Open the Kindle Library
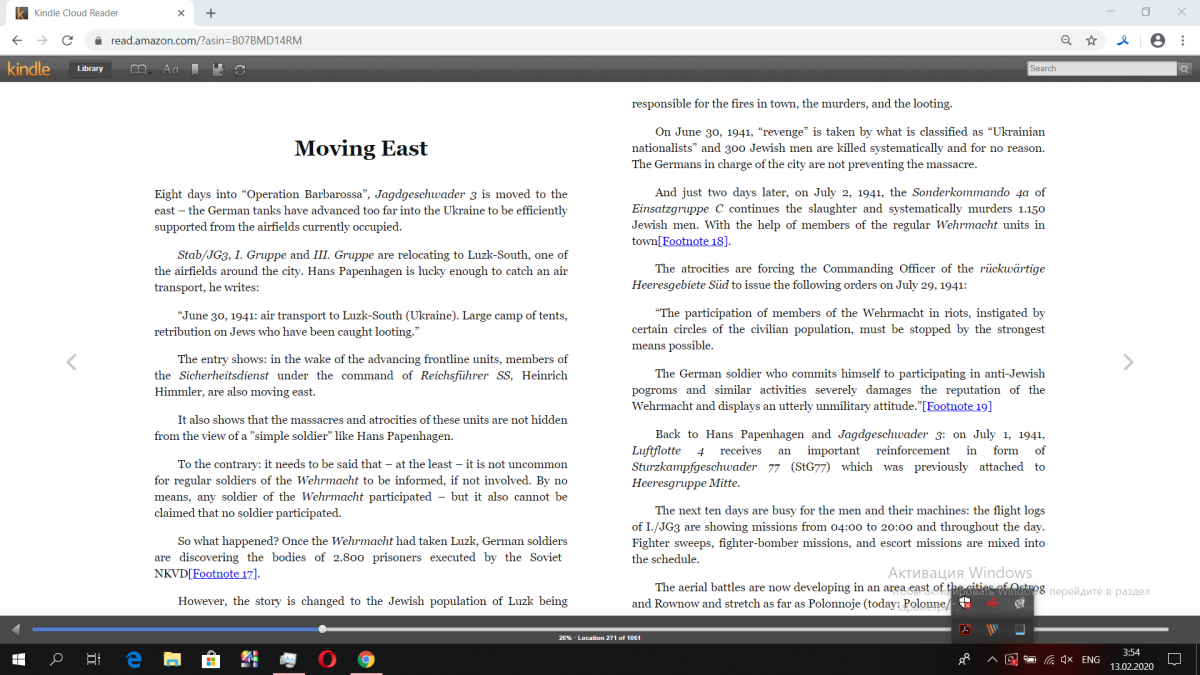This screenshot has width=1200, height=675. pyautogui.click(x=90, y=69)
